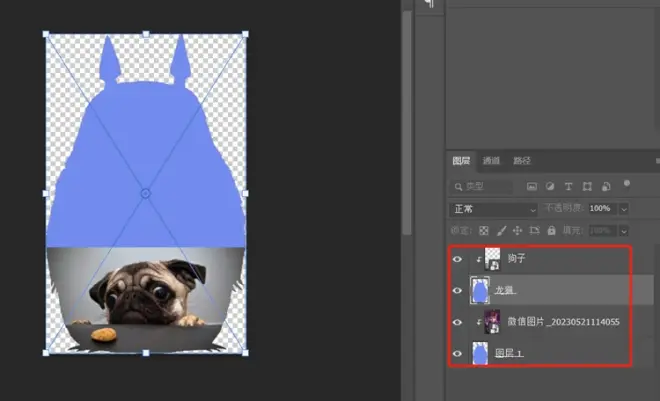The width and height of the screenshot is (660, 401).
Task: Click clipping mask arrow on 狗子 layer
Action: pyautogui.click(x=479, y=260)
